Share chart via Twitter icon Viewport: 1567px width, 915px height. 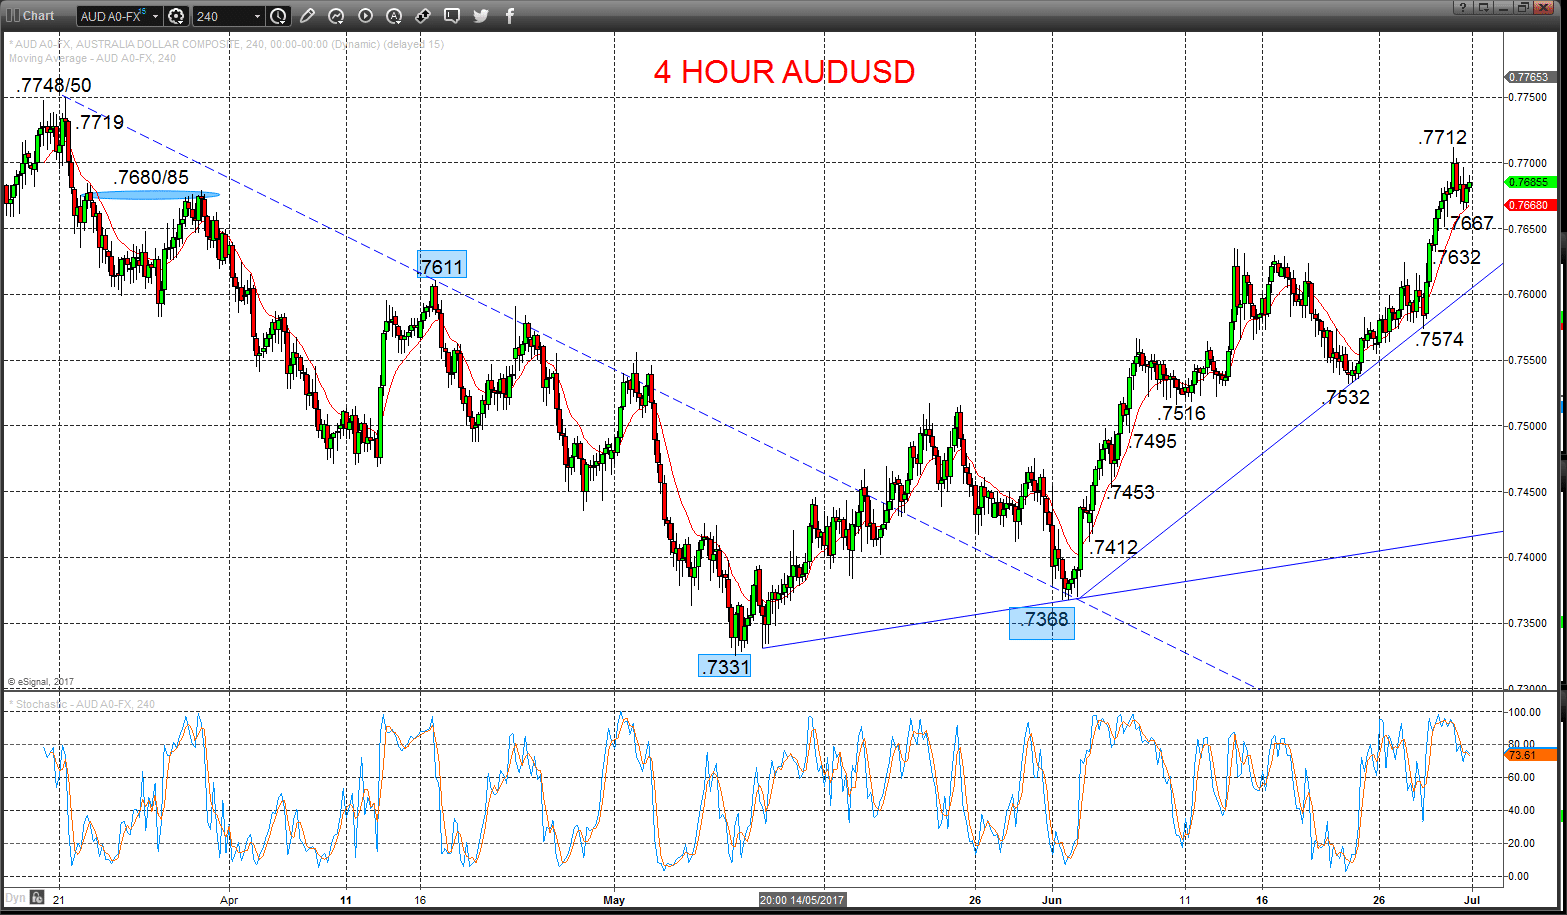click(x=481, y=16)
